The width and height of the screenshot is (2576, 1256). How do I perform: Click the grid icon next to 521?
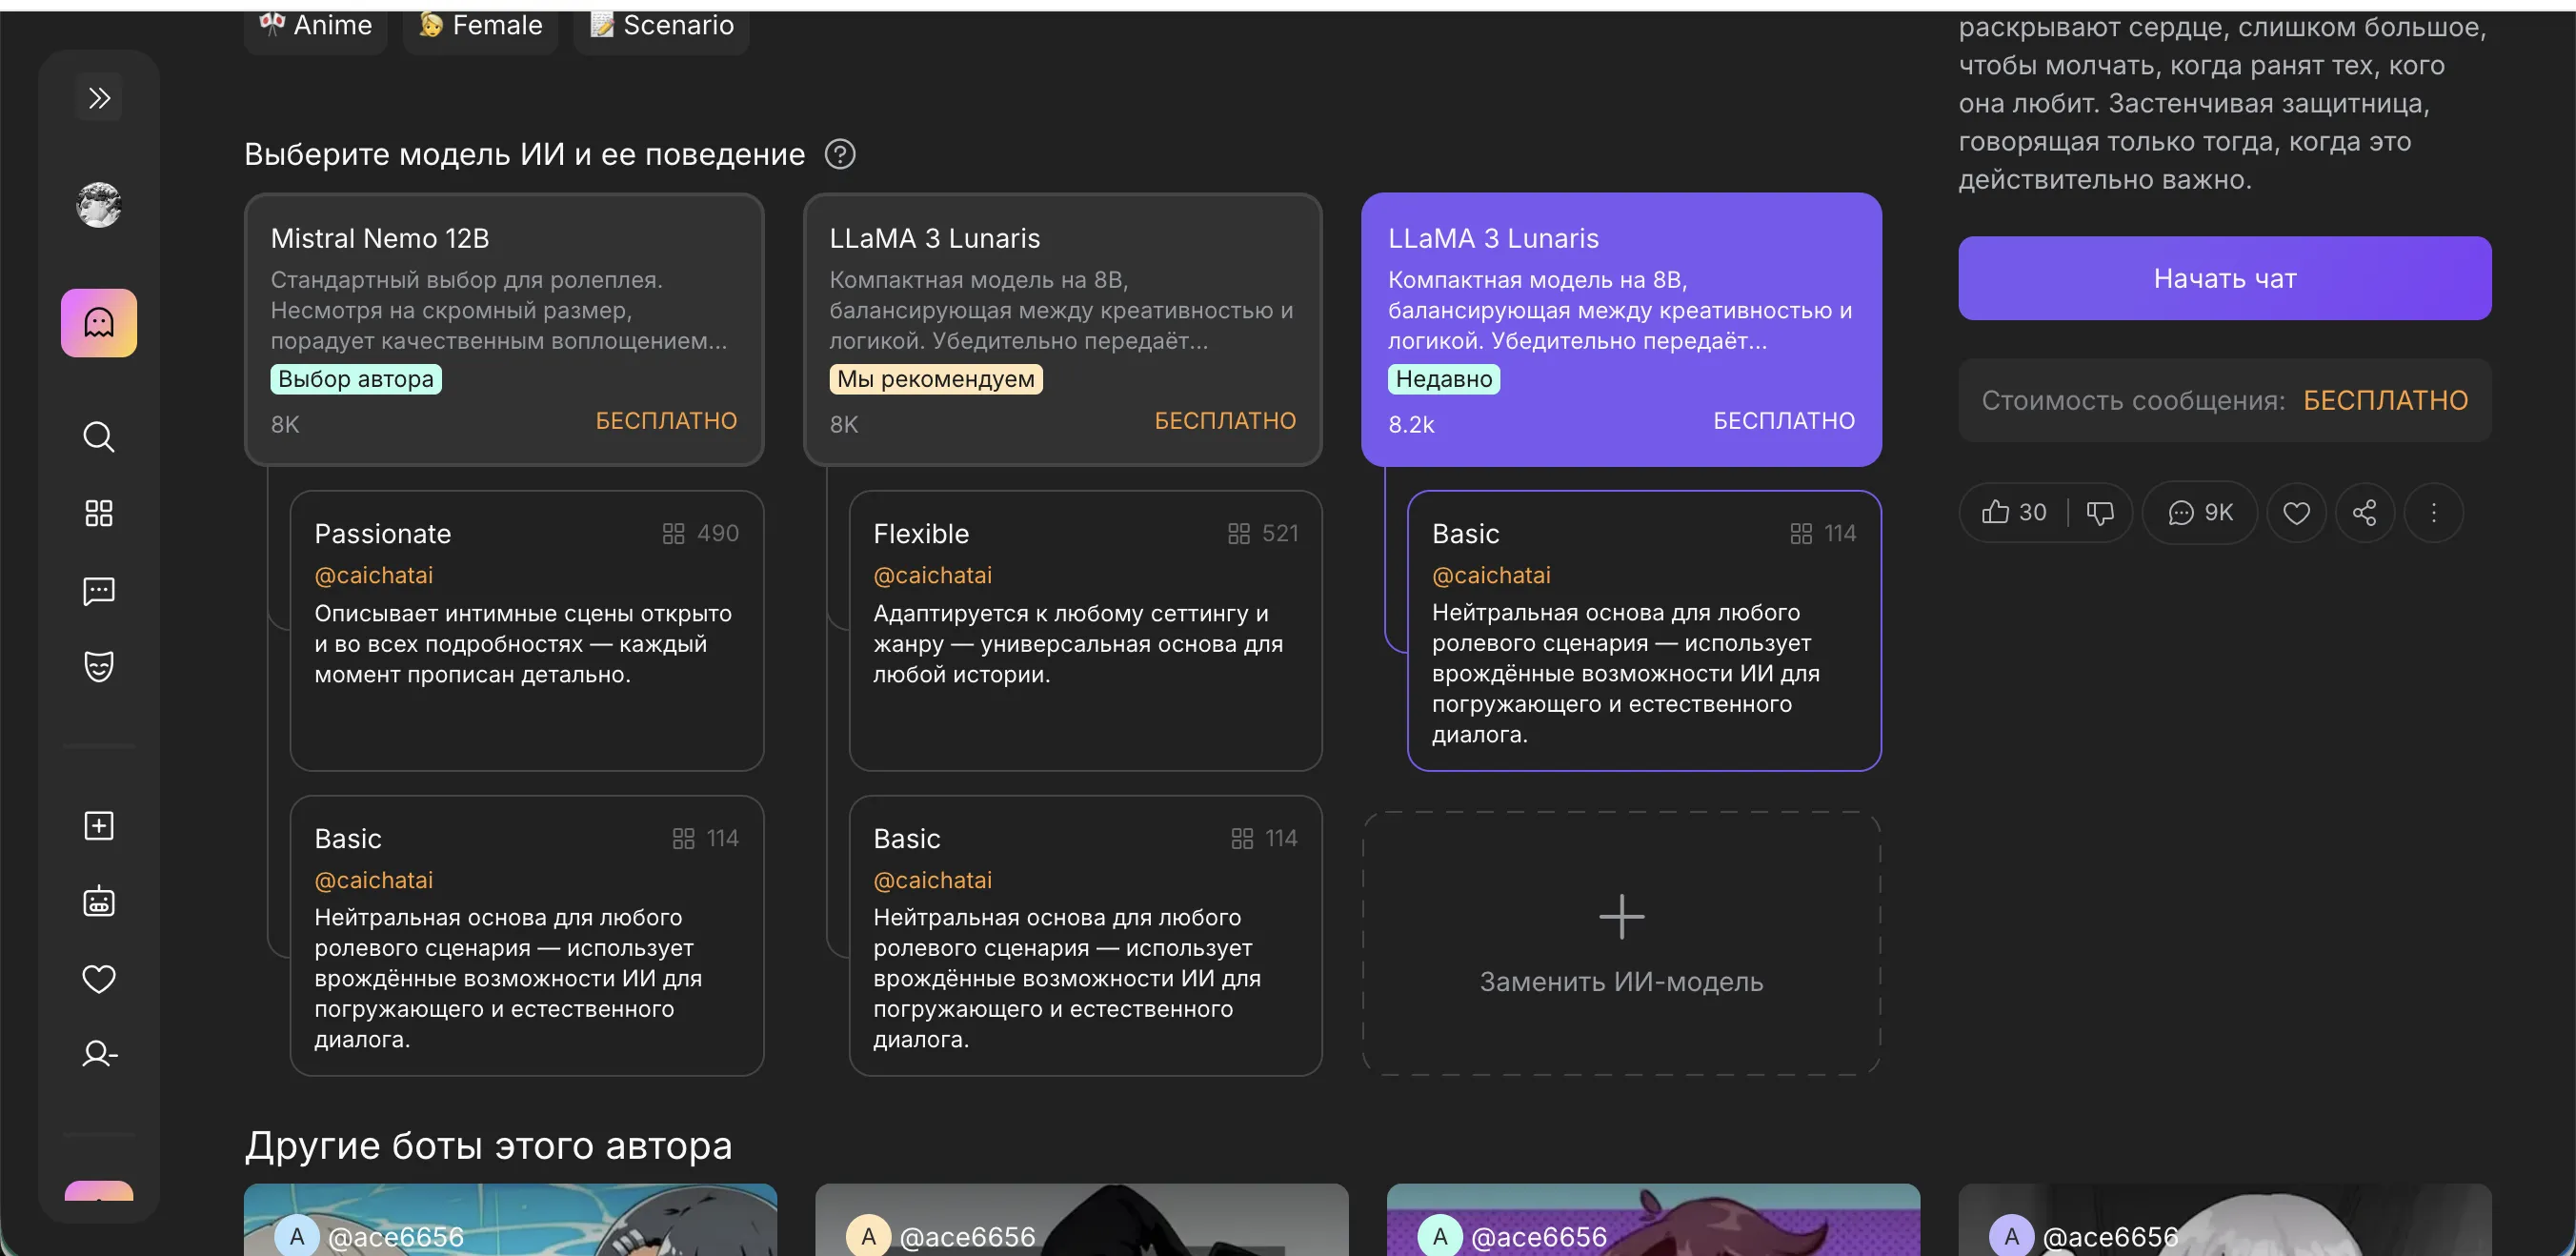coord(1239,534)
